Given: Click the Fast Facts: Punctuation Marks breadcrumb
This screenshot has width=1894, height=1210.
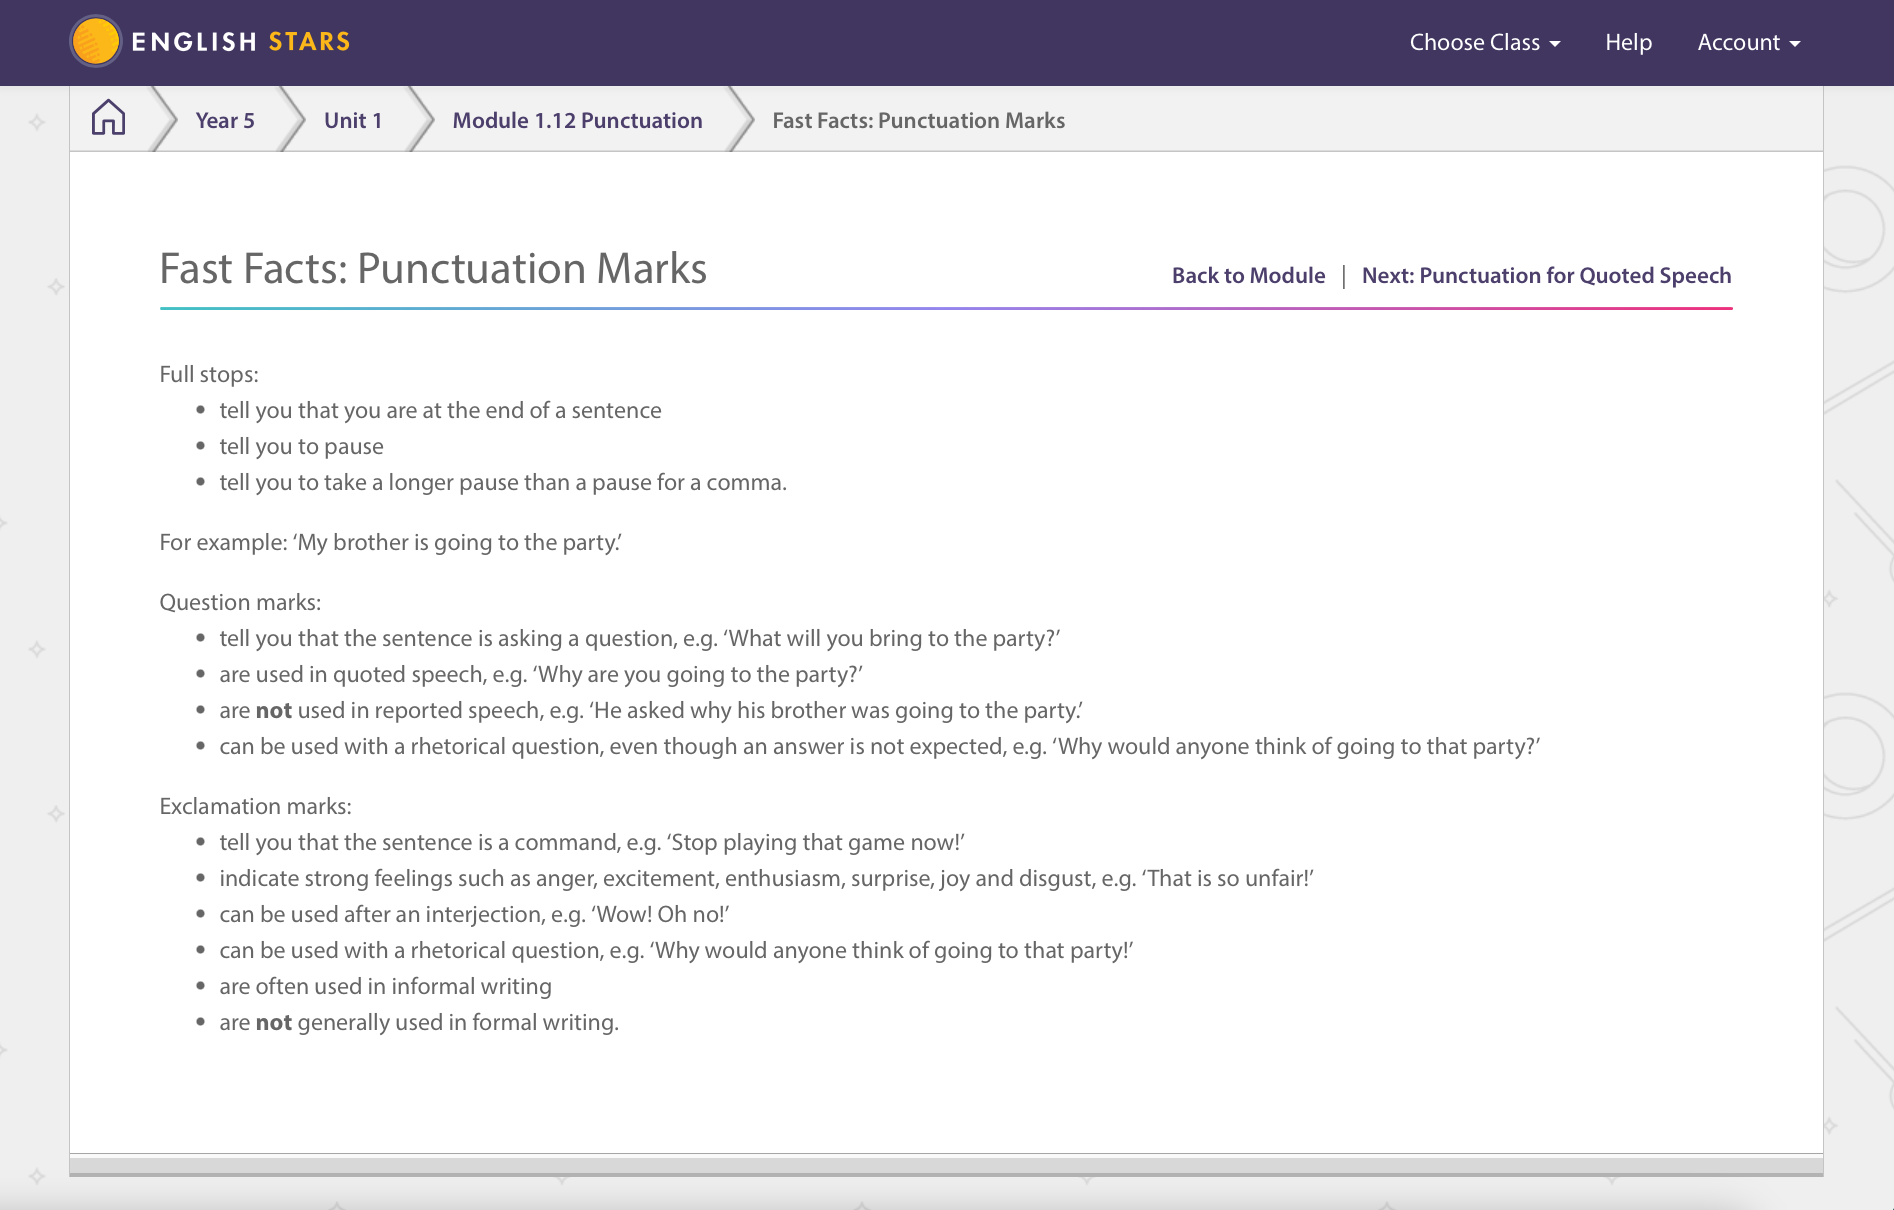Looking at the screenshot, I should pyautogui.click(x=918, y=120).
